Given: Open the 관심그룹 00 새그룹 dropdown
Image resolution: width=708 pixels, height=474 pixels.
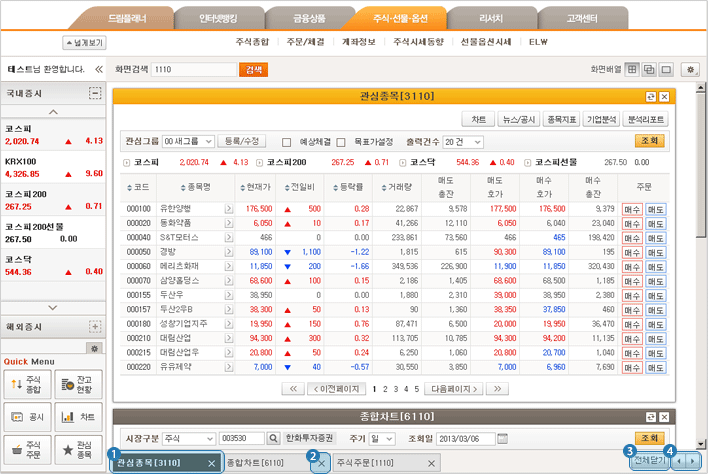Looking at the screenshot, I should pyautogui.click(x=188, y=142).
